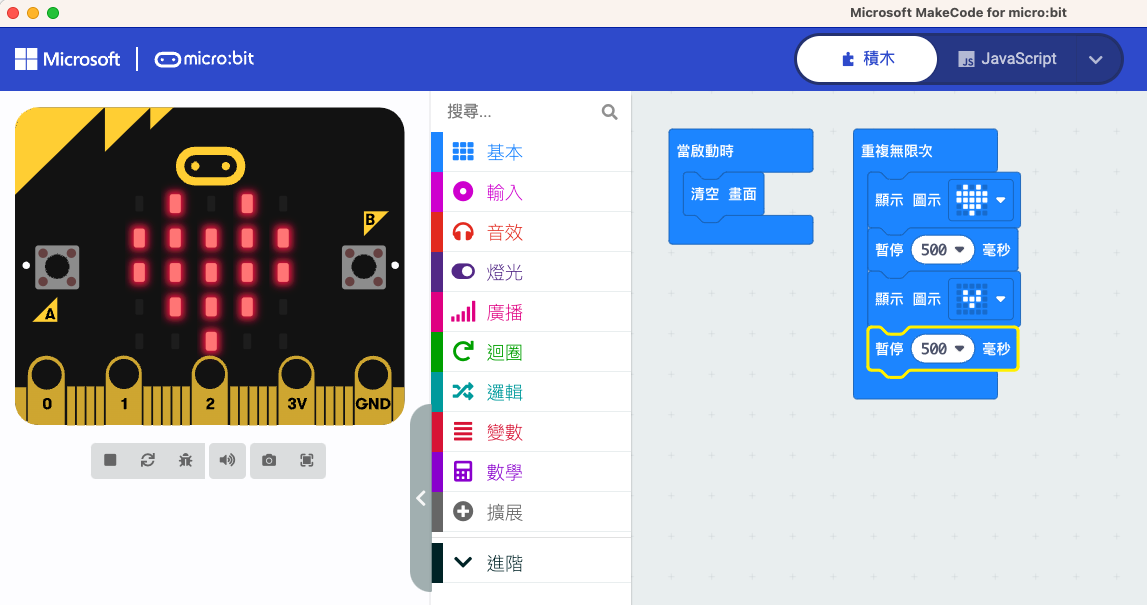Toggle debug mode with the bug icon
This screenshot has width=1147, height=605.
click(x=186, y=460)
